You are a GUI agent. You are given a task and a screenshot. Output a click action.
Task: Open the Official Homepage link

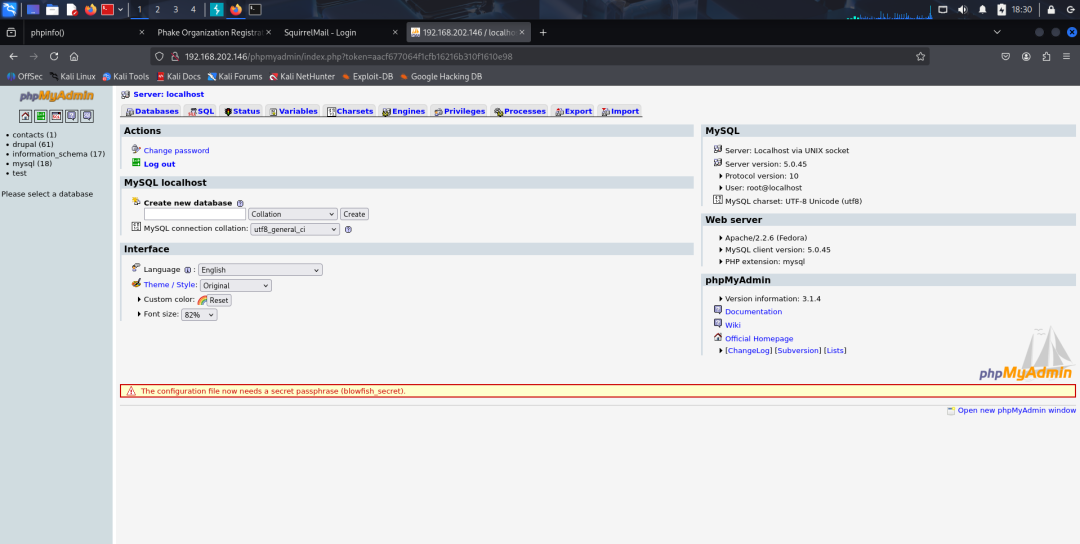coord(758,339)
